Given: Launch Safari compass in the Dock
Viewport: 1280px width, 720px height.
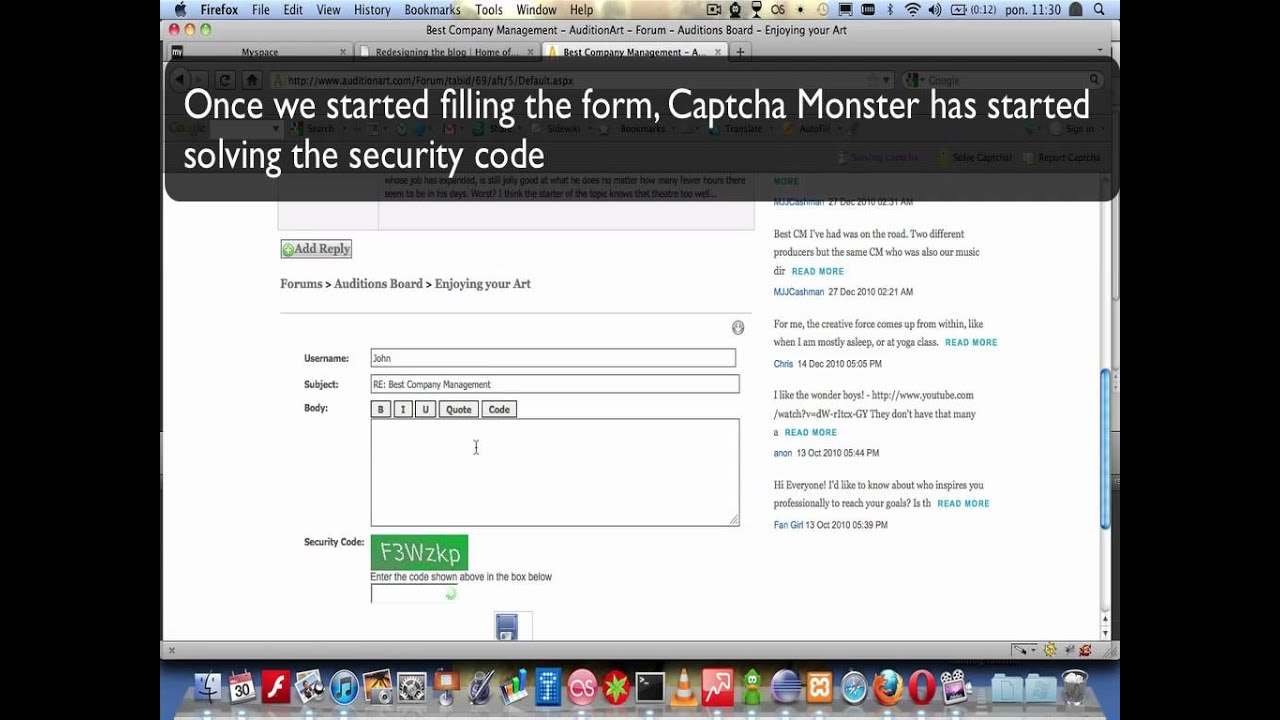Looking at the screenshot, I should coord(854,687).
